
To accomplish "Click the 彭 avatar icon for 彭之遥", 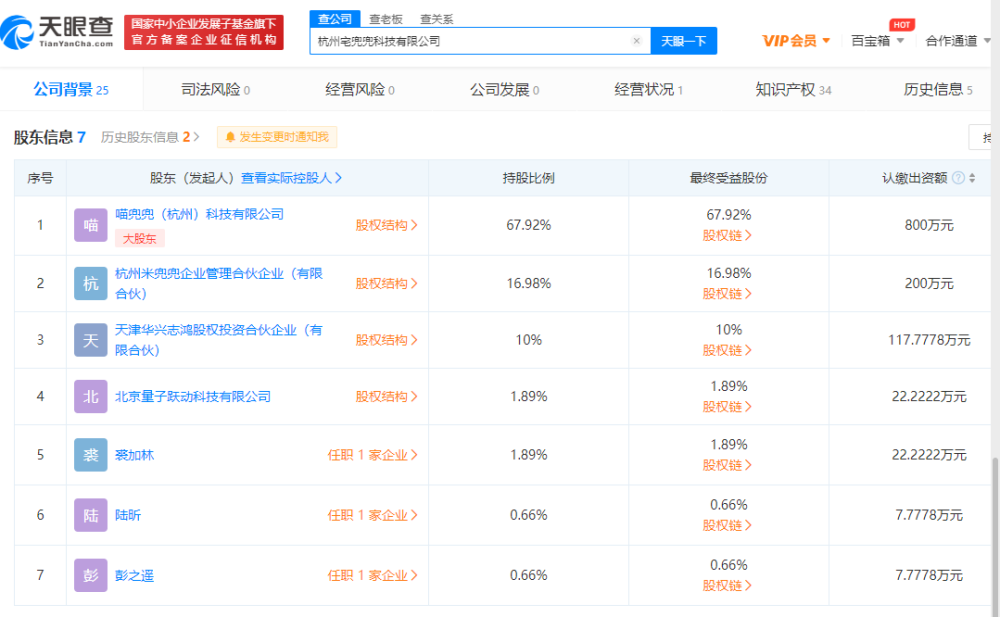I will [x=91, y=575].
